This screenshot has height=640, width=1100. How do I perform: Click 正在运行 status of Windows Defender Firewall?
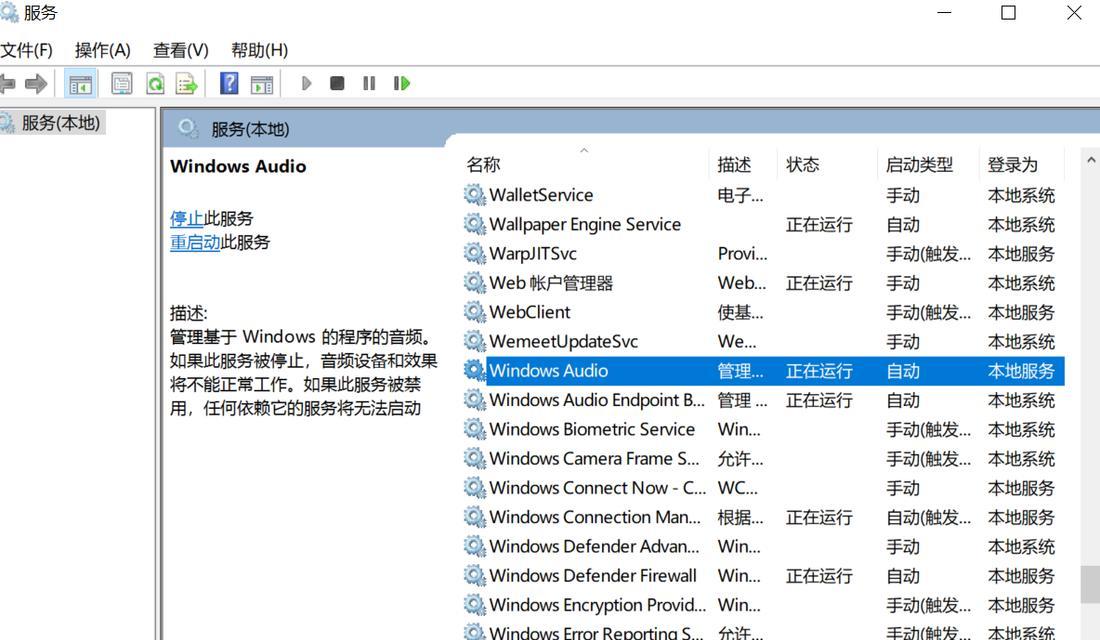pyautogui.click(x=819, y=576)
